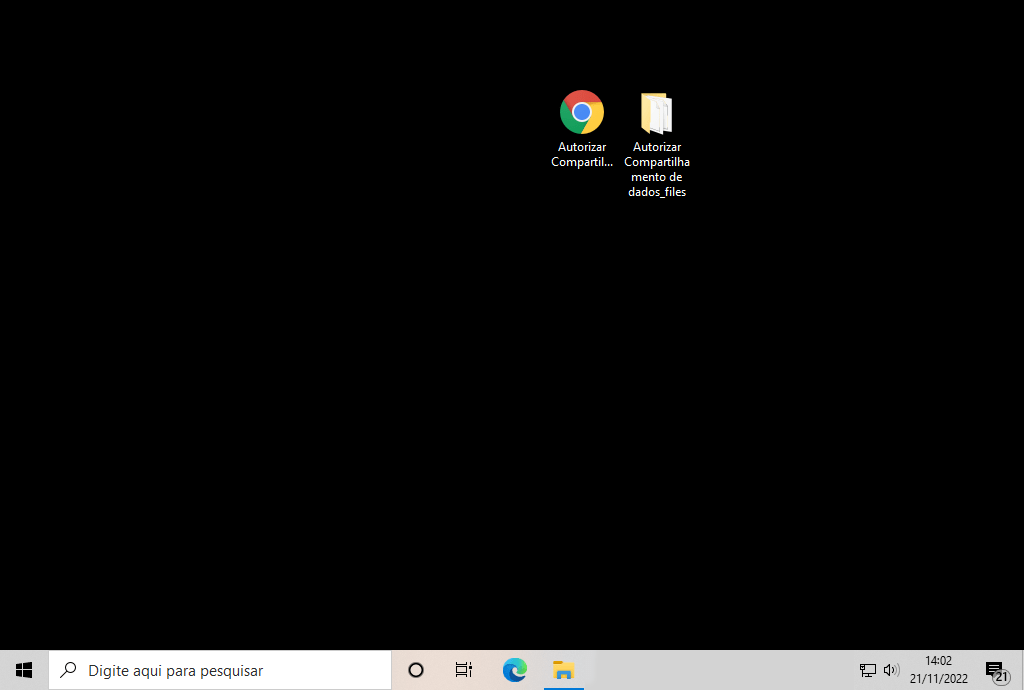
Task: Launch Microsoft Edge from the taskbar
Action: point(514,670)
